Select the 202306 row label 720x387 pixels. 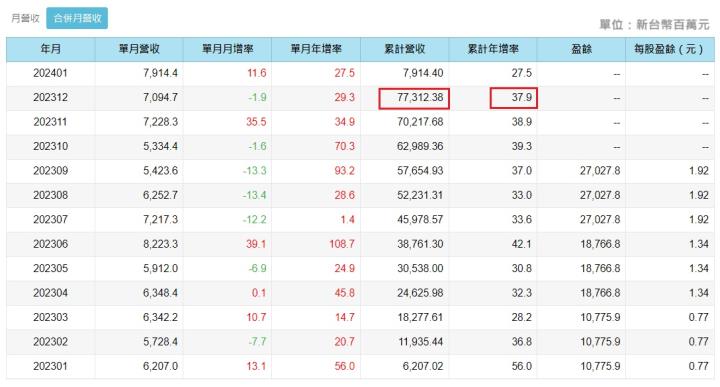tap(51, 244)
